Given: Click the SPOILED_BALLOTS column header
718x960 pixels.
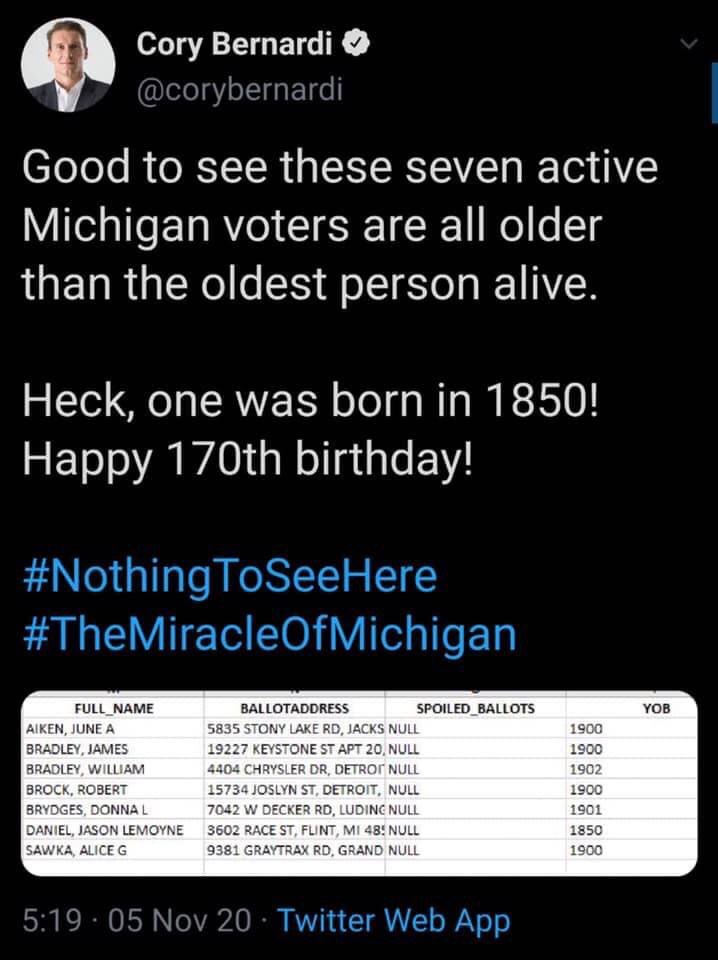Looking at the screenshot, I should (x=475, y=709).
